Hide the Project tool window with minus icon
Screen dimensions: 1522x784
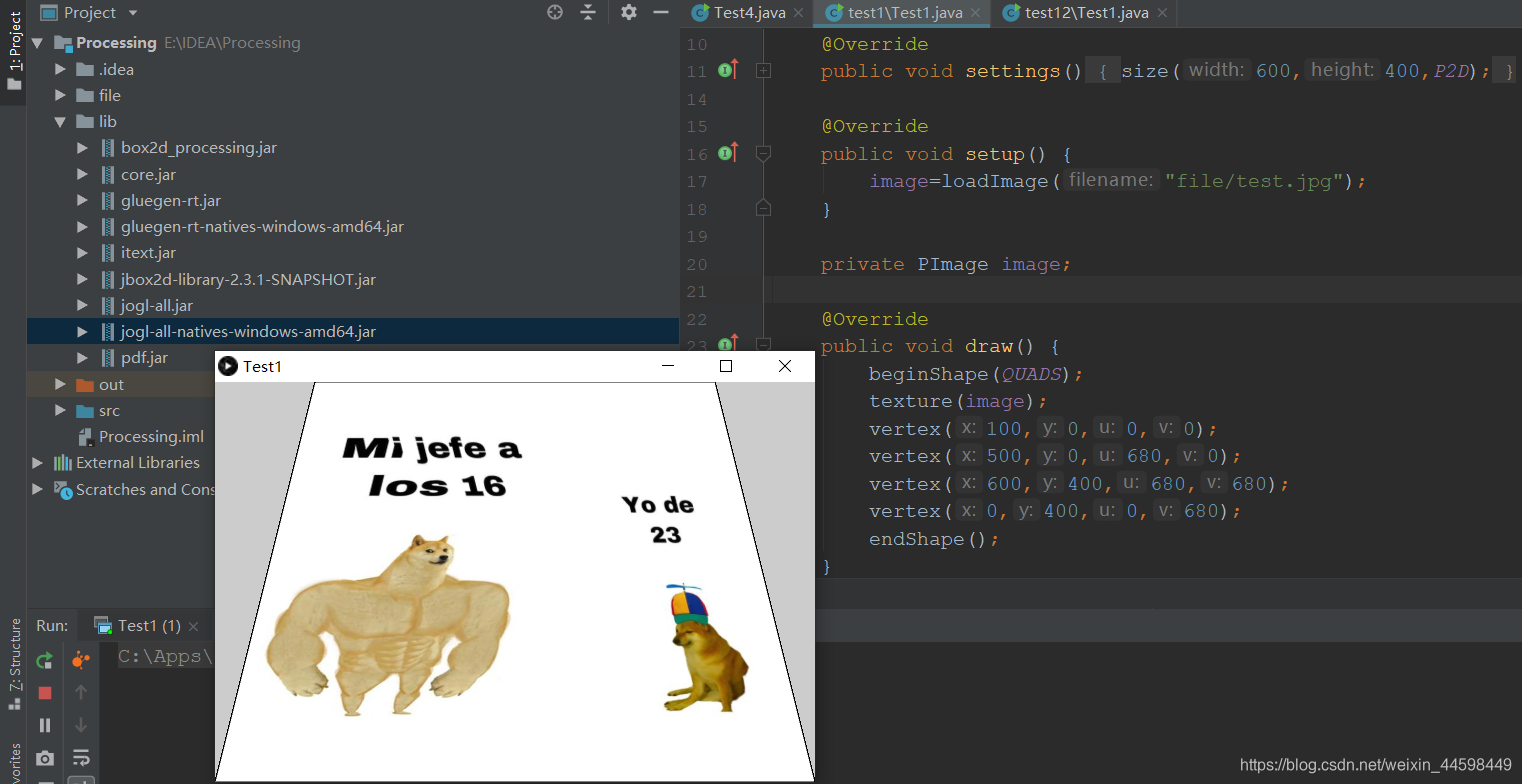[660, 12]
